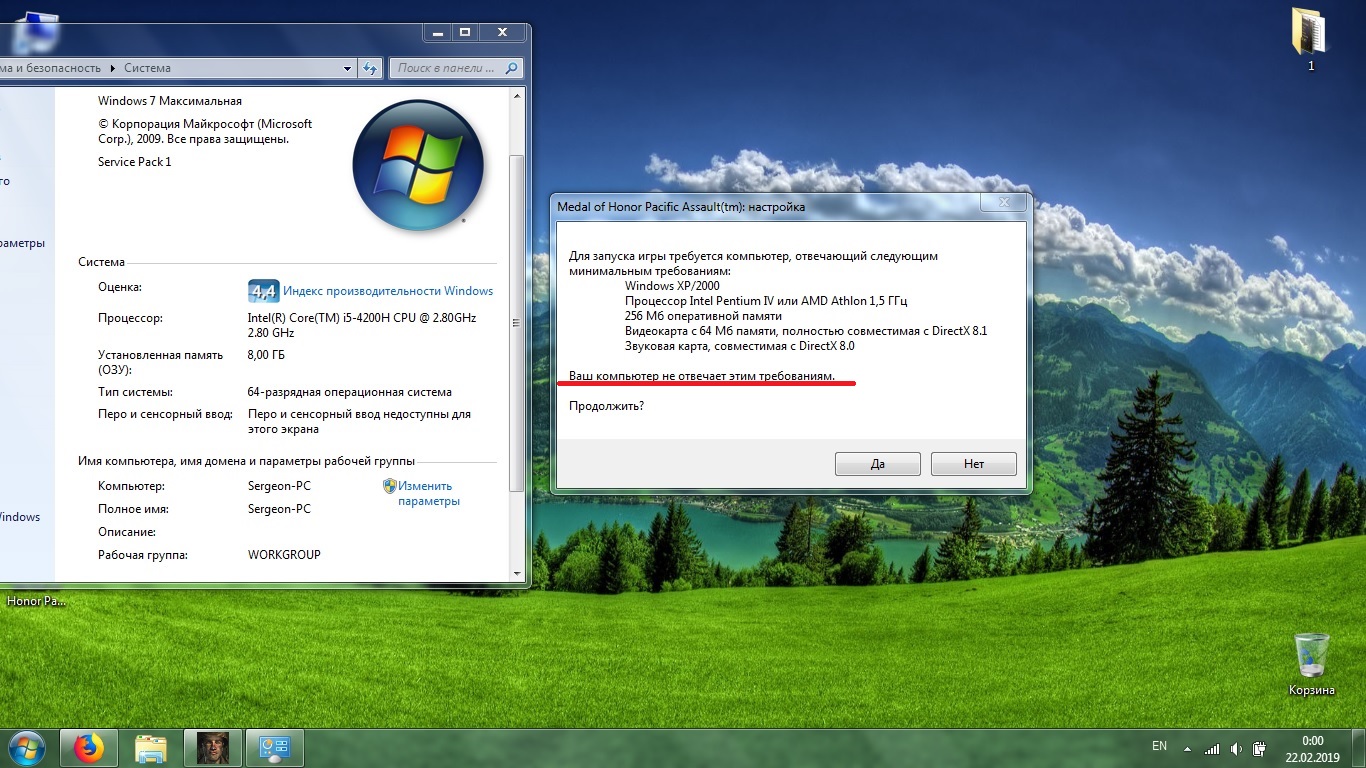Click the shield icon beside Изменить параметры
This screenshot has height=768, width=1366.
click(x=390, y=486)
